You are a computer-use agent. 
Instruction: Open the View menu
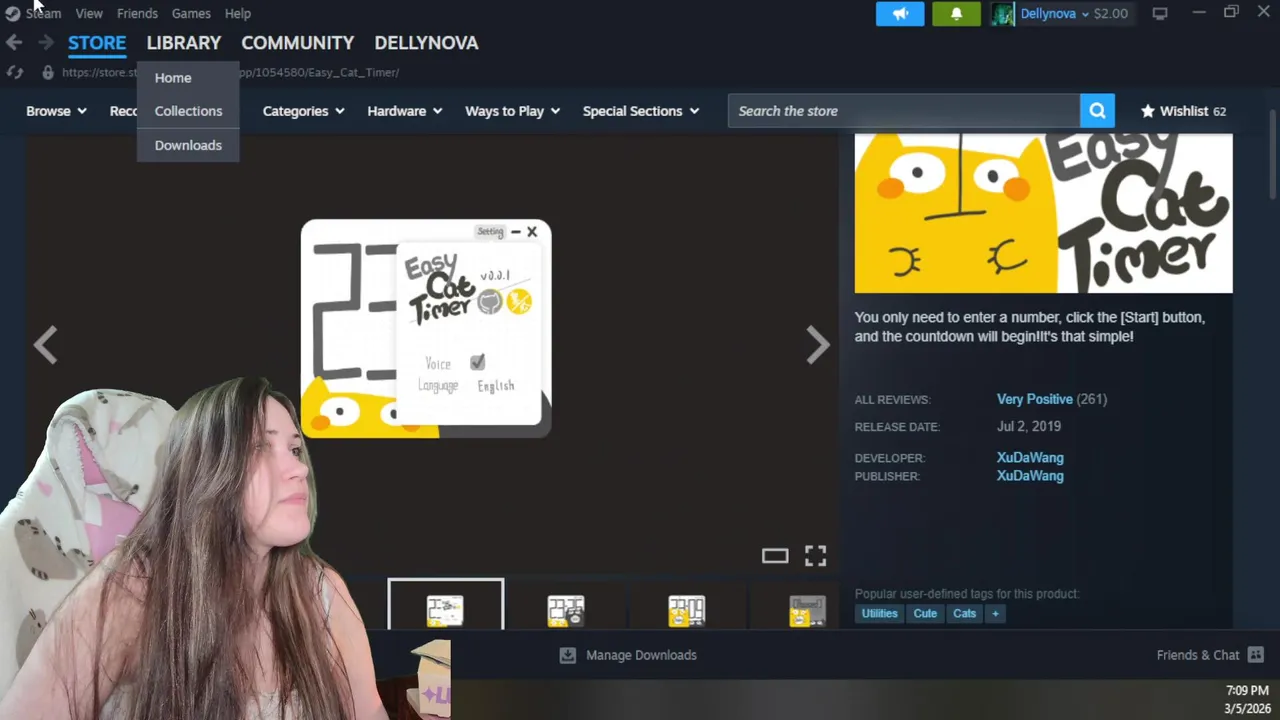(x=89, y=13)
